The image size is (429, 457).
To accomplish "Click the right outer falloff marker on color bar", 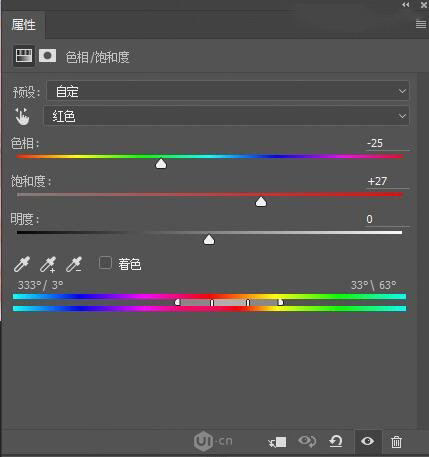I will click(x=281, y=302).
